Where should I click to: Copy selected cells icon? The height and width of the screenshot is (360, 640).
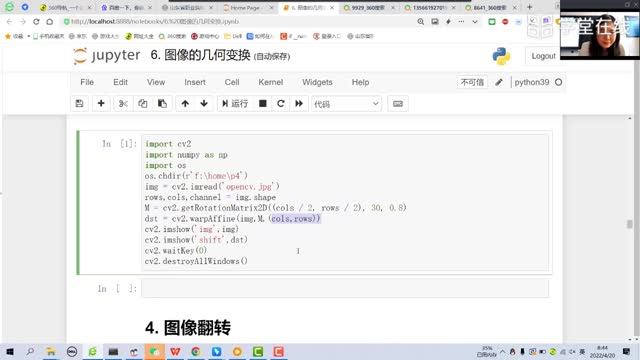pyautogui.click(x=142, y=104)
